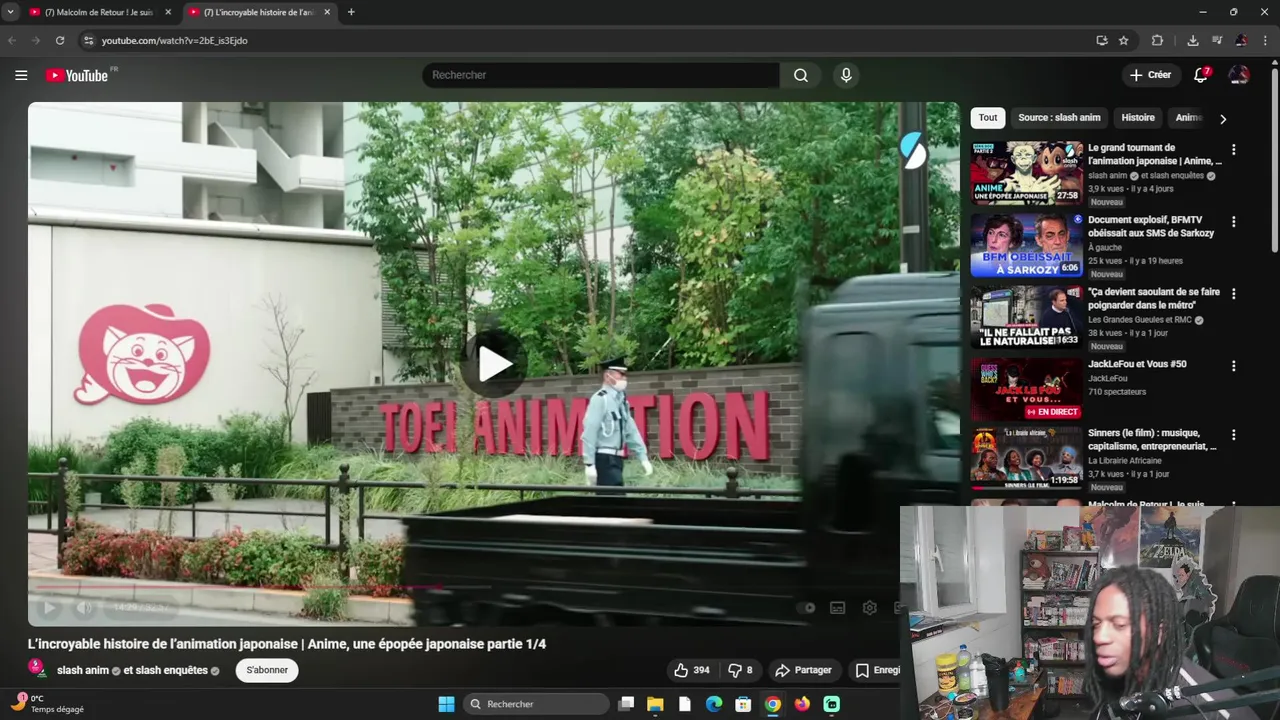Select the Tout filter chip
The width and height of the screenshot is (1280, 720).
[x=988, y=118]
